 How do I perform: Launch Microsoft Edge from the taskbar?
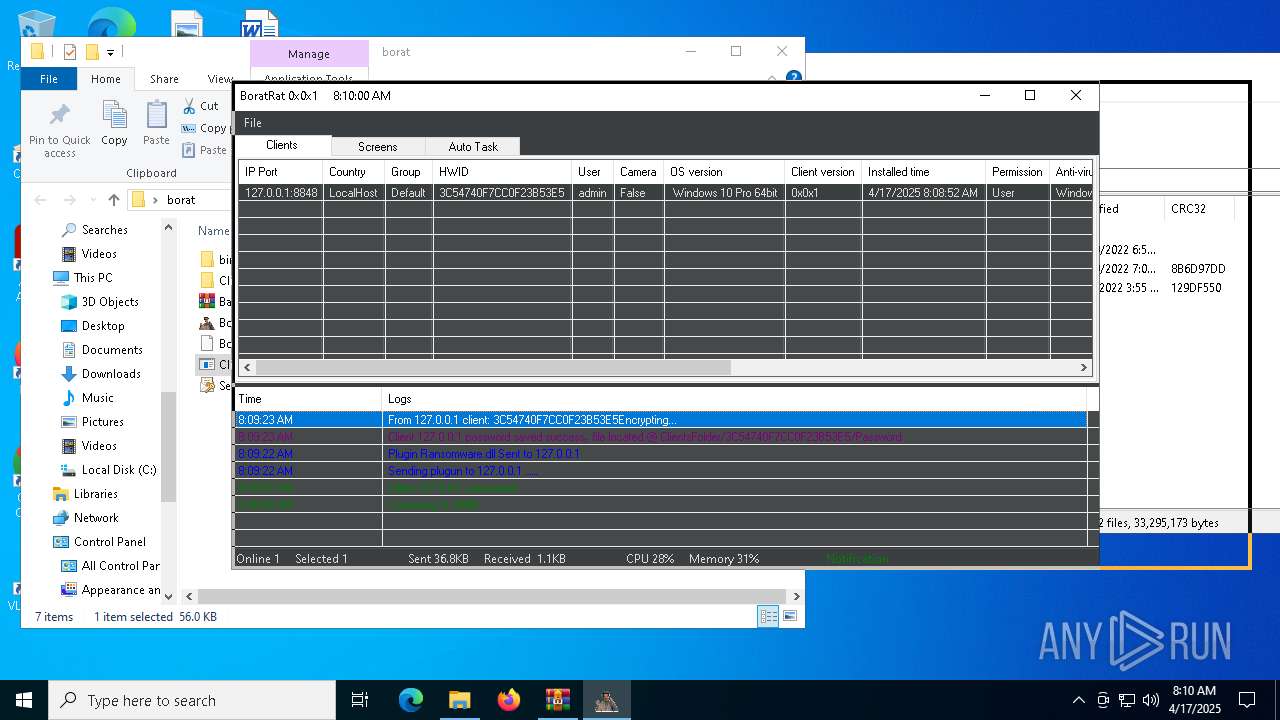click(x=411, y=700)
